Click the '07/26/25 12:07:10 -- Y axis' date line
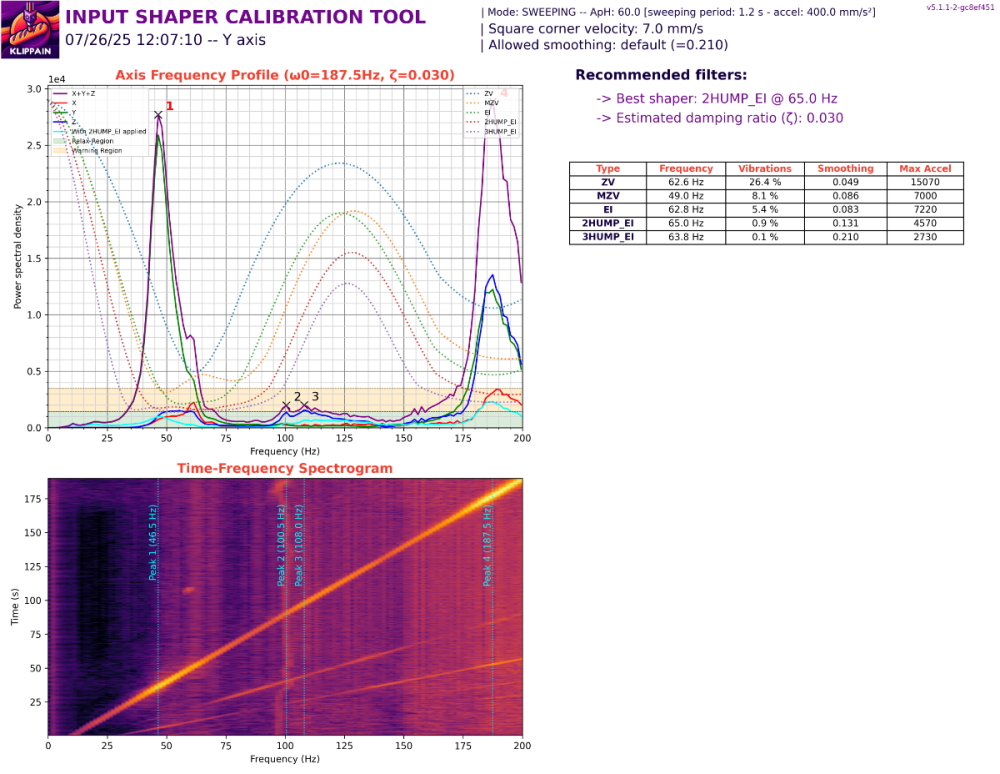The image size is (1000, 774). (x=165, y=40)
